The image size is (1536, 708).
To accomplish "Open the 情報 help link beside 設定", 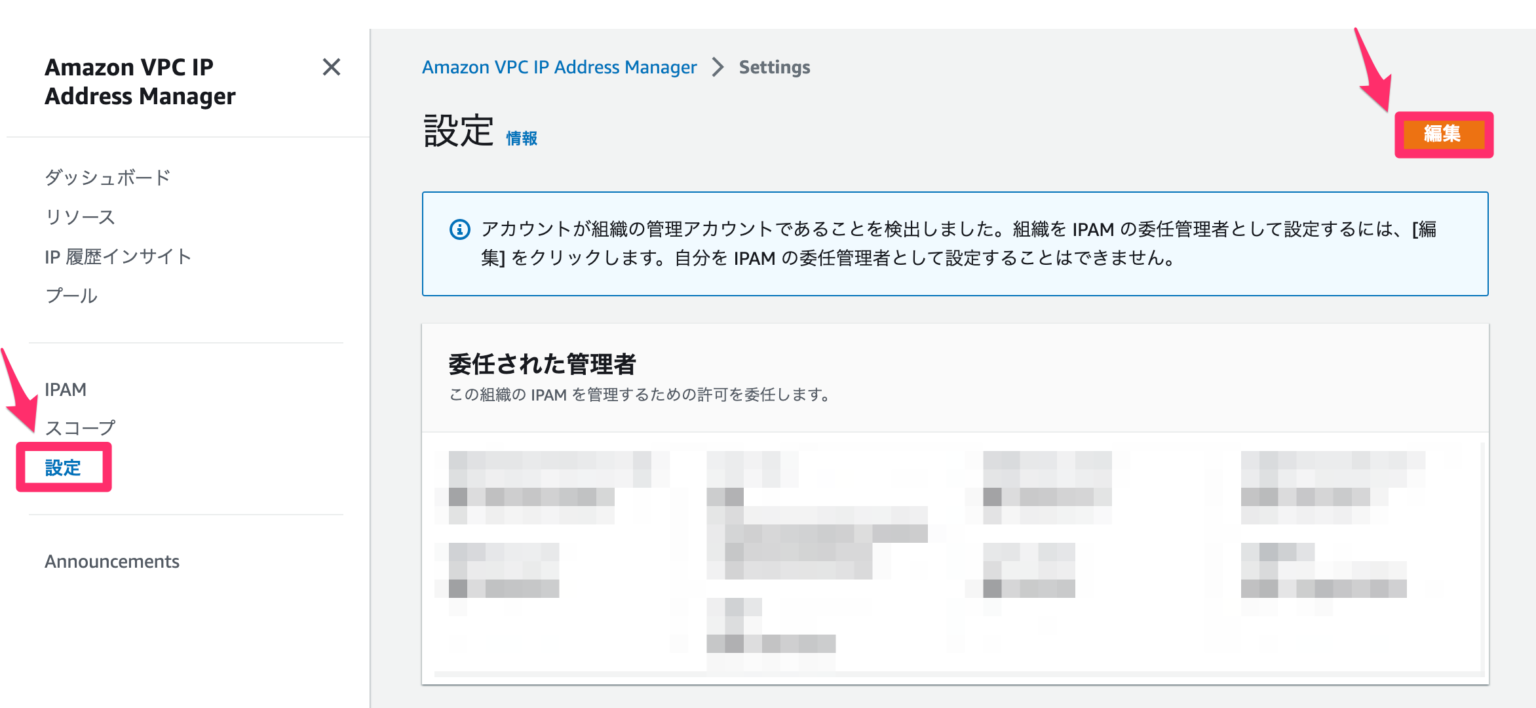I will click(524, 138).
